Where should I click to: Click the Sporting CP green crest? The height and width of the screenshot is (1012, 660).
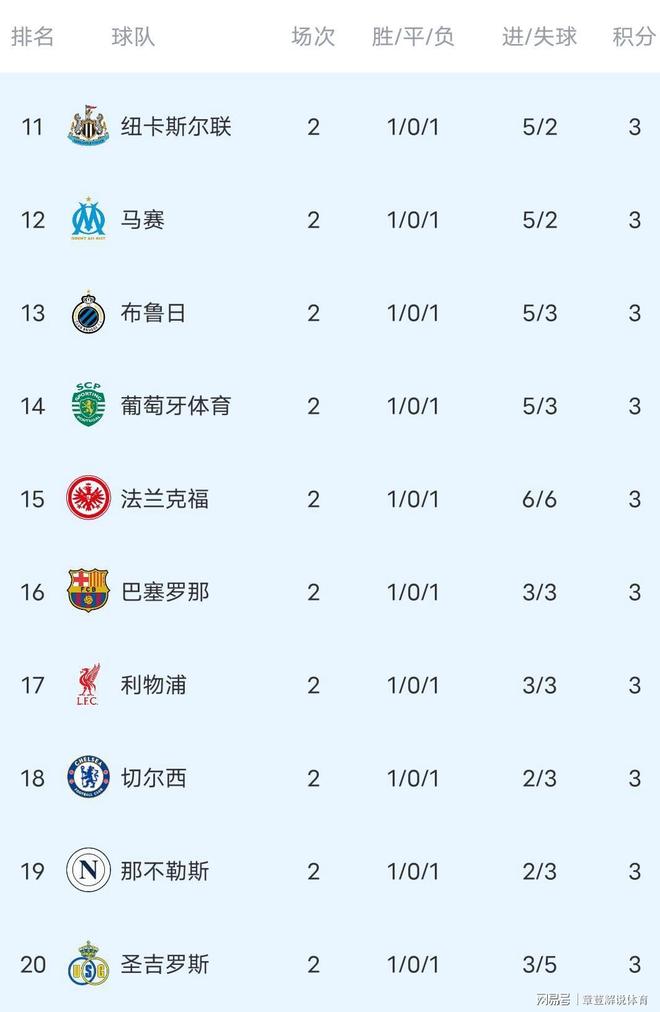tap(88, 406)
